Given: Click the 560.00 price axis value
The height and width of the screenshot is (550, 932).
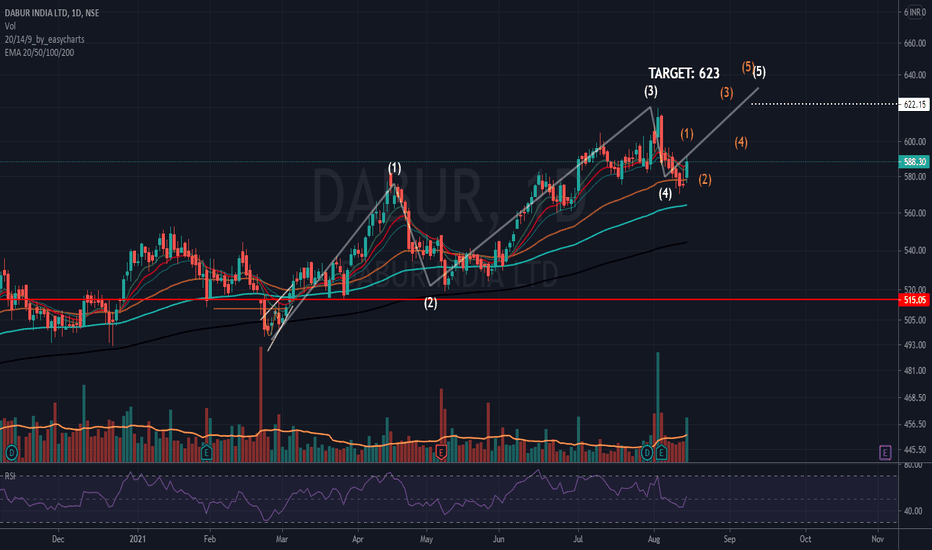Looking at the screenshot, I should [915, 213].
